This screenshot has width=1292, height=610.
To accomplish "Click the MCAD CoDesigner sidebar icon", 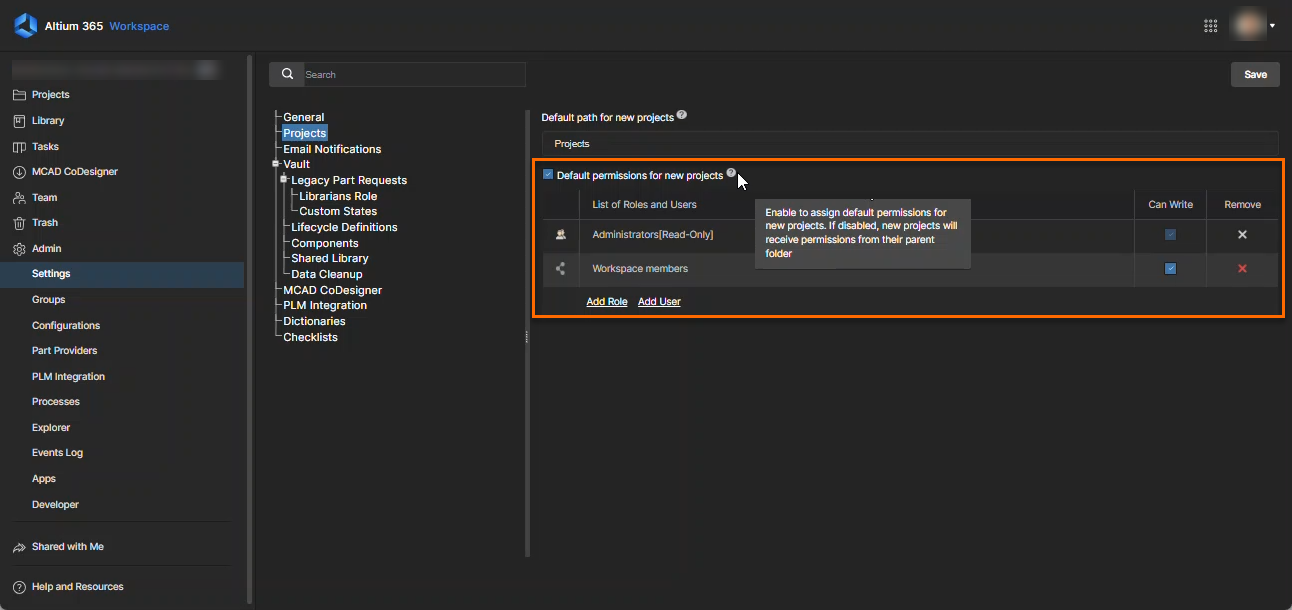I will tap(19, 172).
